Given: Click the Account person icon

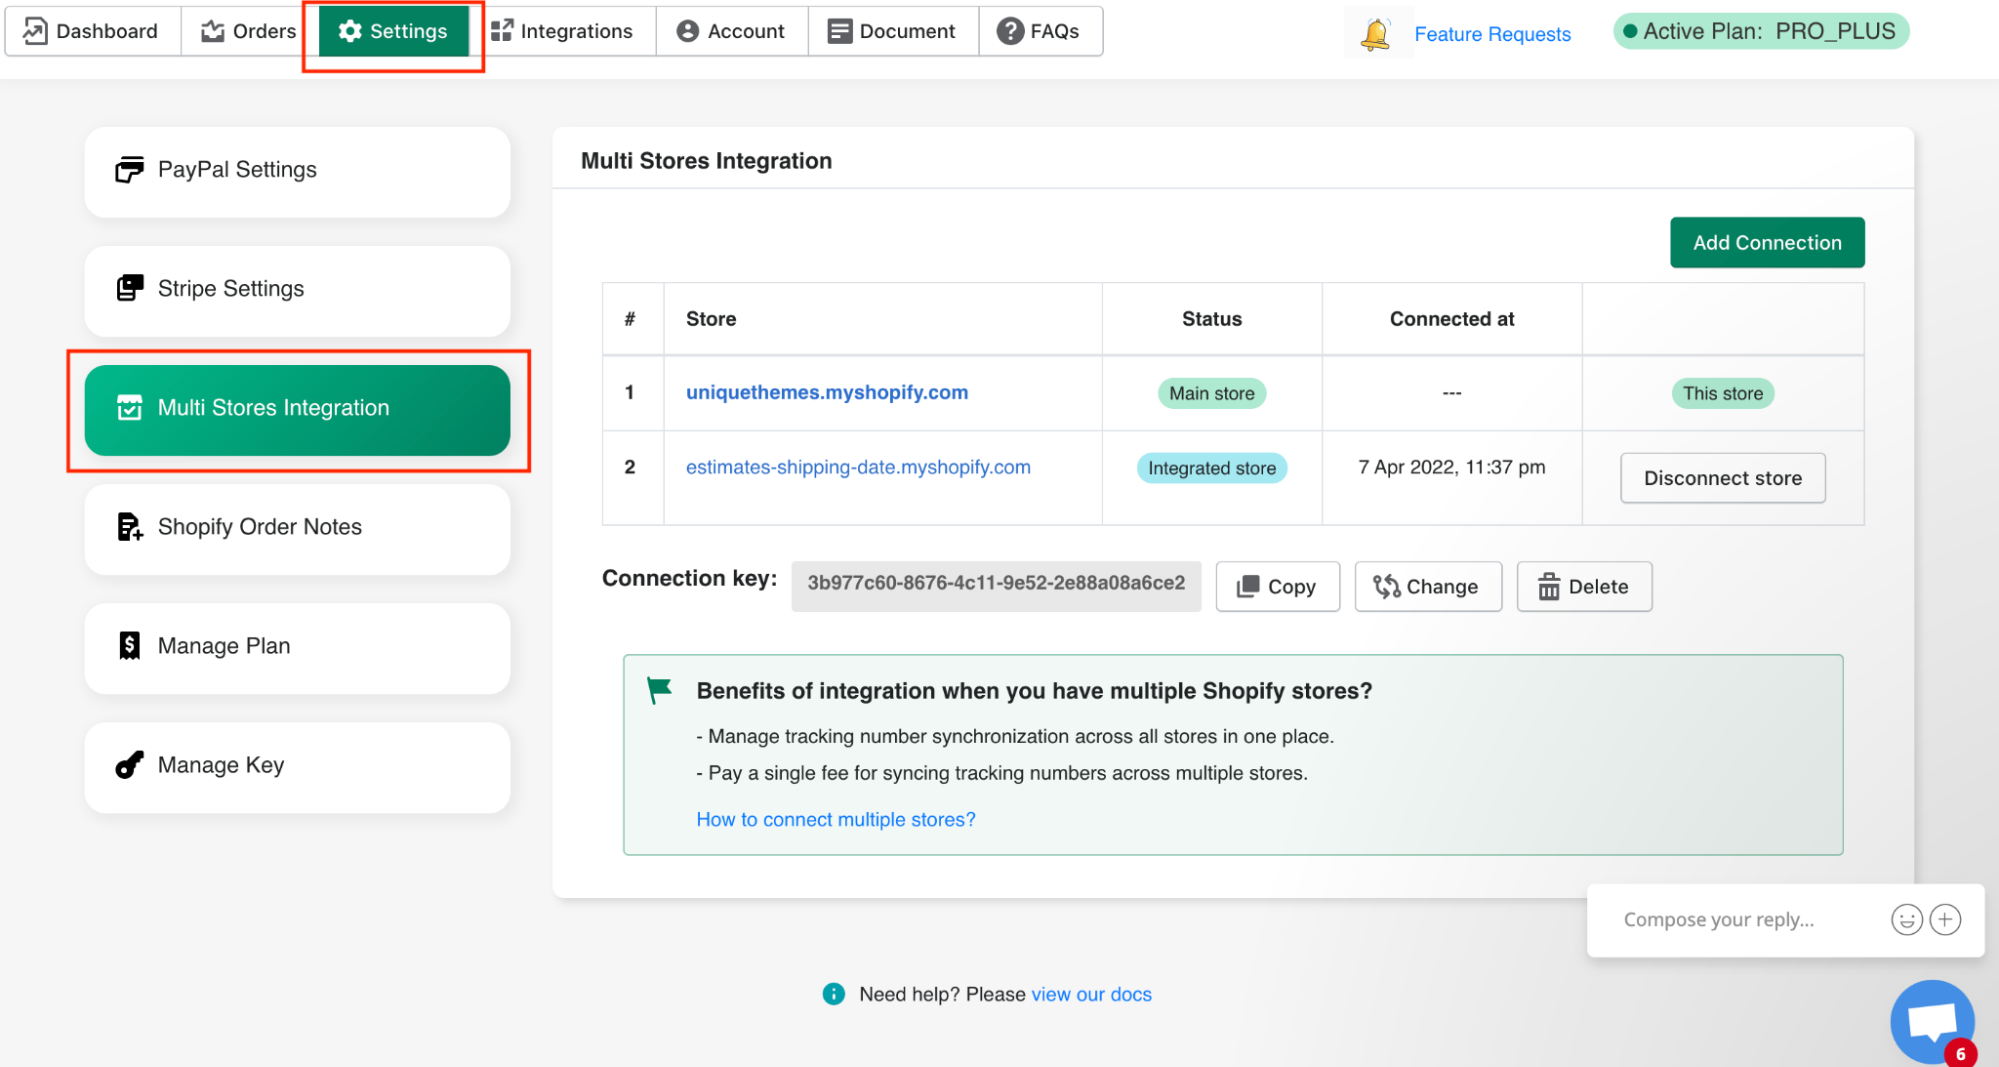Looking at the screenshot, I should [686, 30].
